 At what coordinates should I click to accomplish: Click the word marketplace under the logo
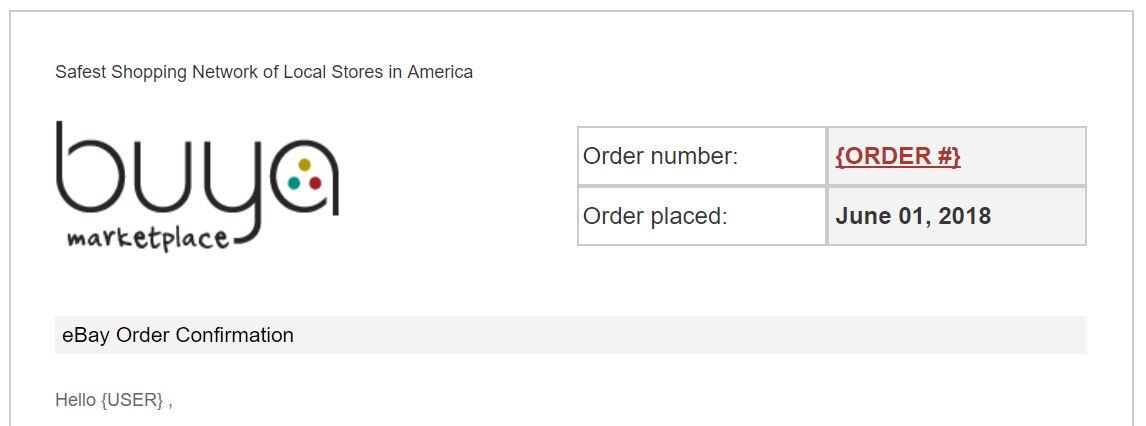pyautogui.click(x=148, y=239)
